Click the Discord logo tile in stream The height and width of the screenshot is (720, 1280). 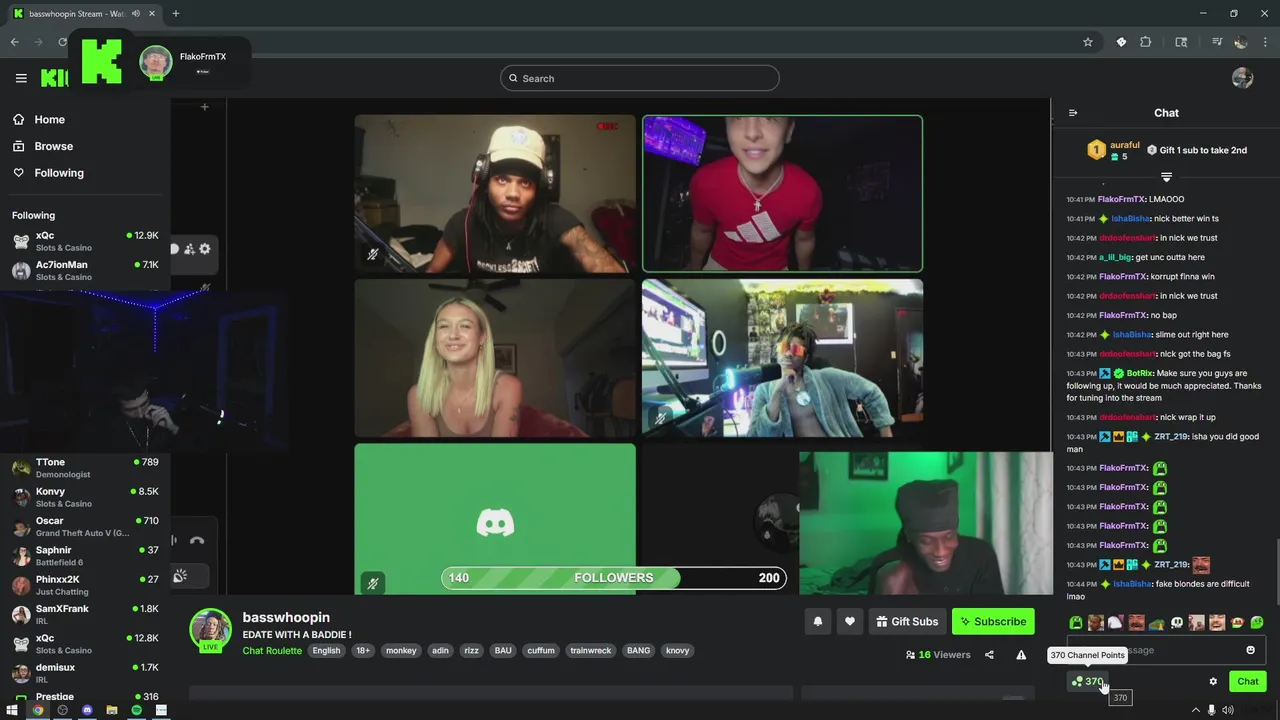495,519
